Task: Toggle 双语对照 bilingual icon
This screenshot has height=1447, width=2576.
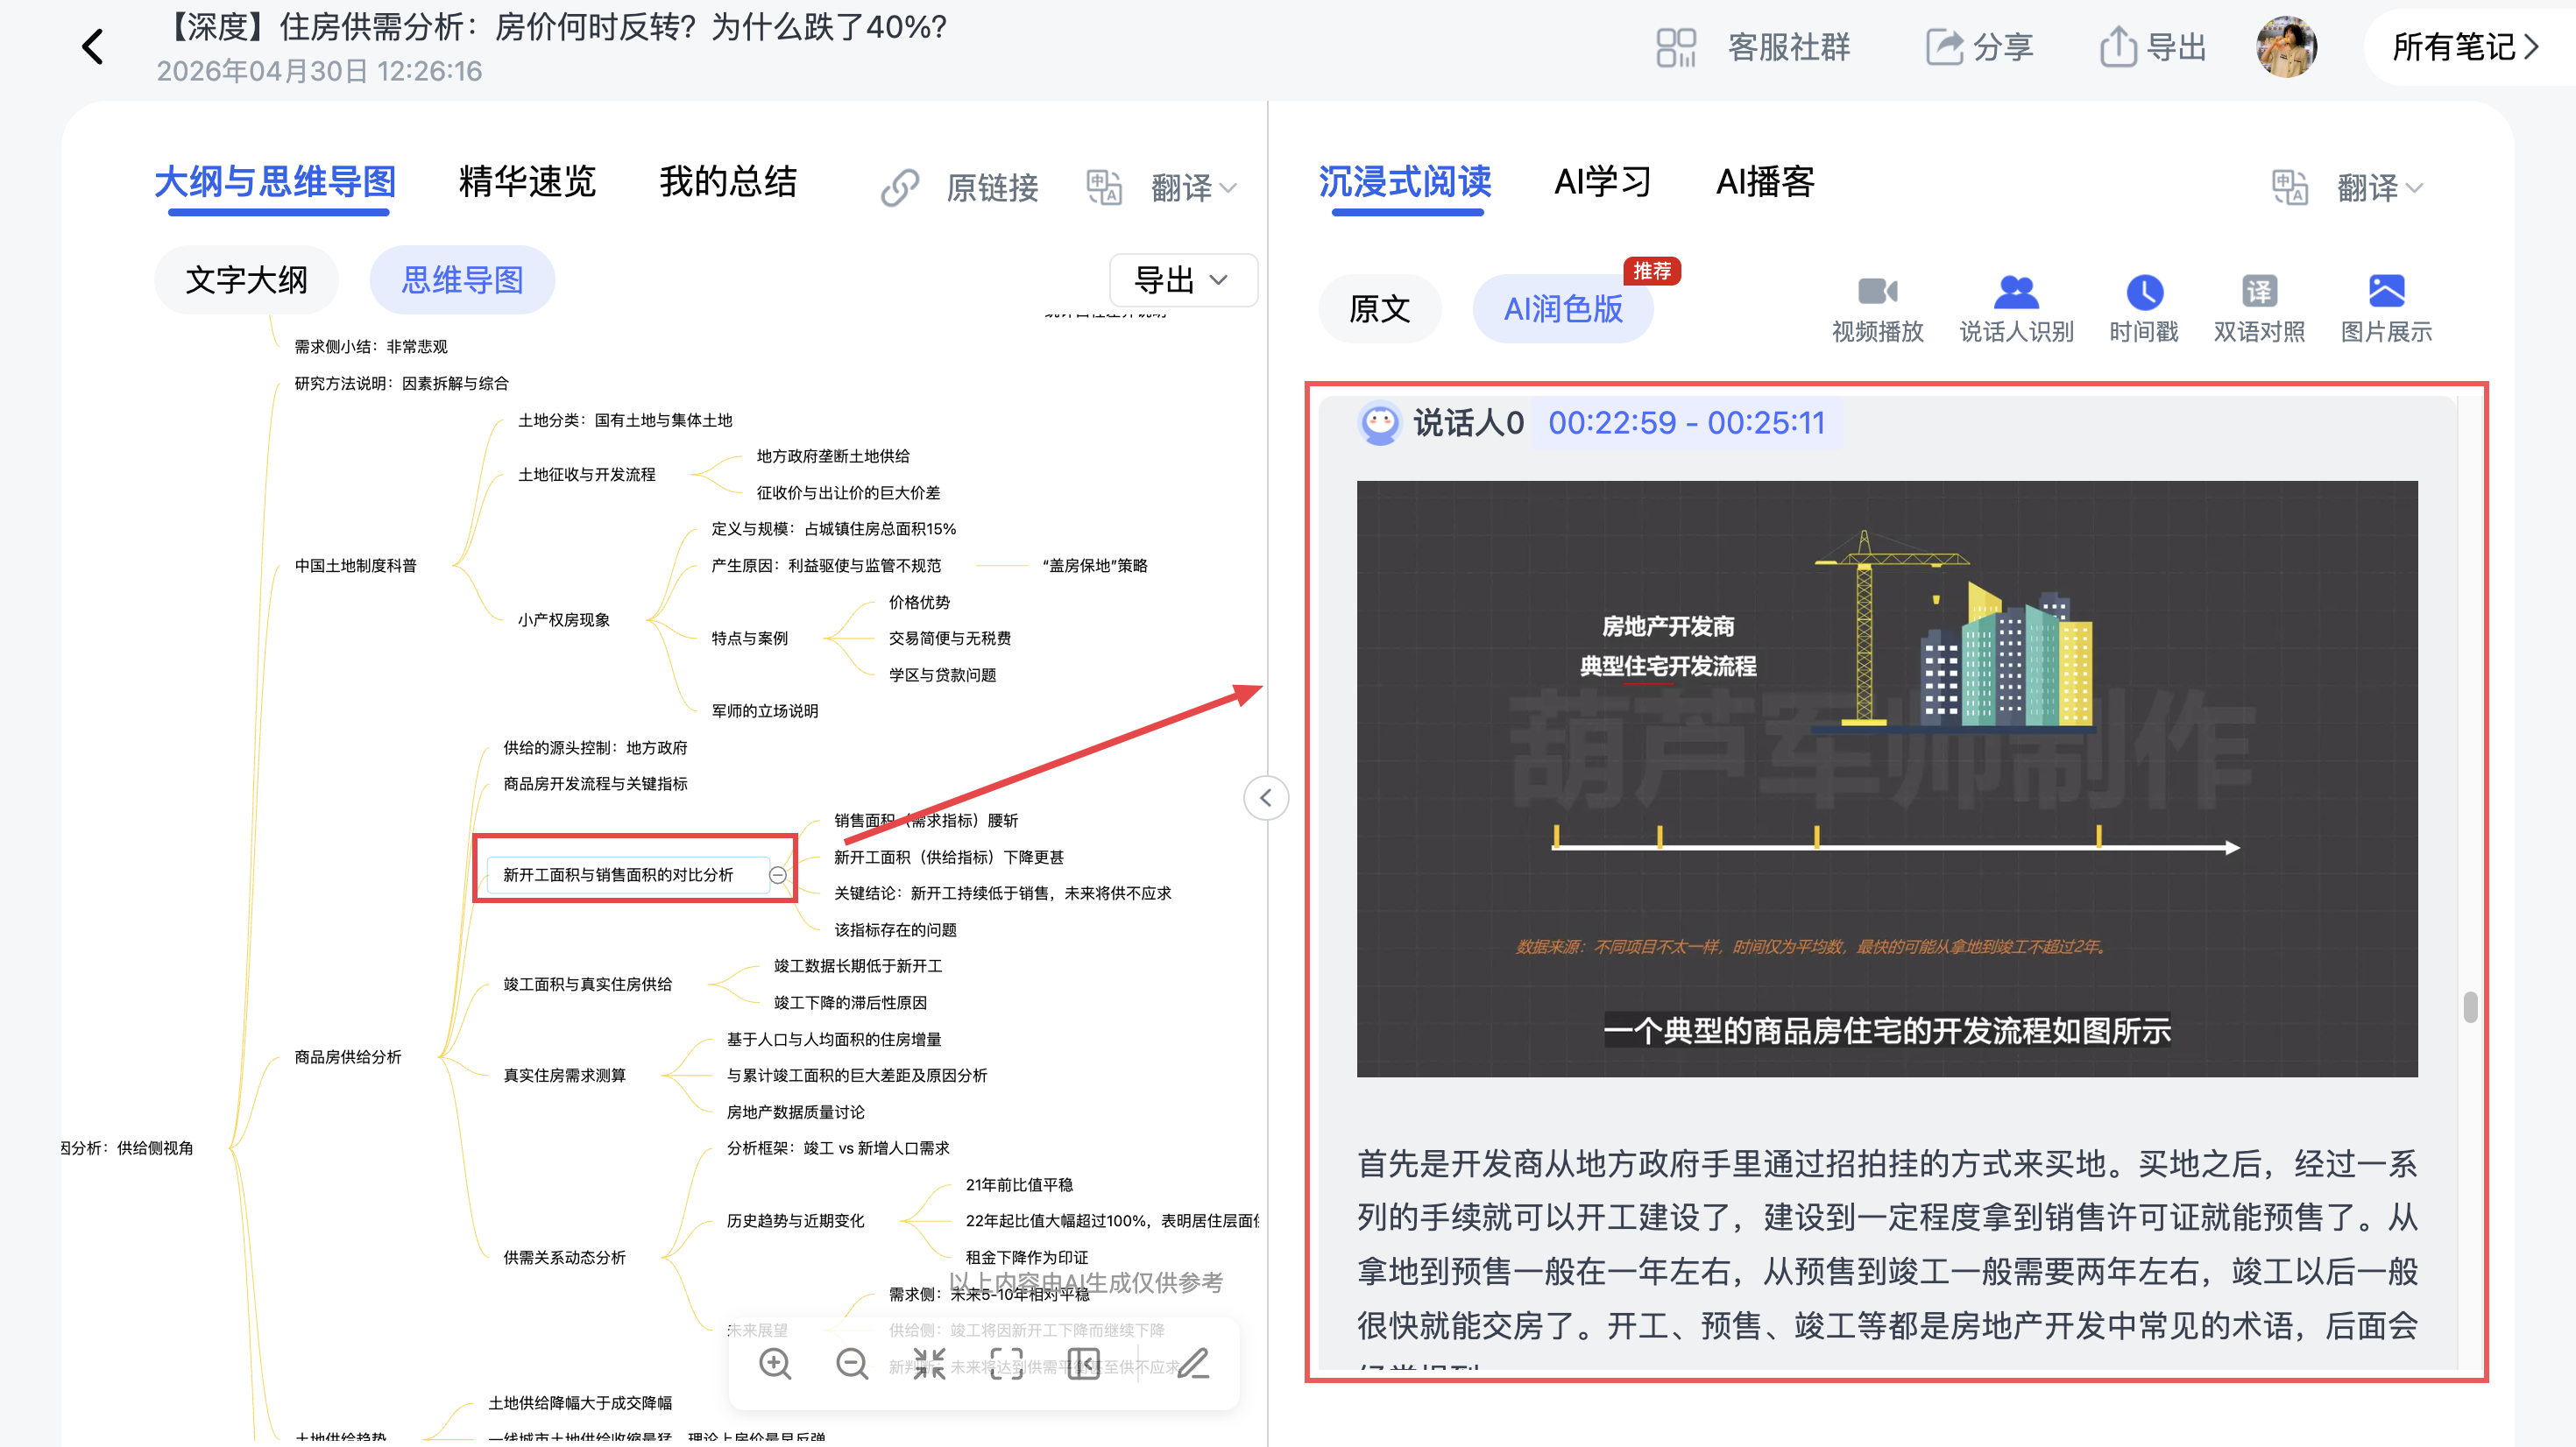Action: click(2259, 292)
